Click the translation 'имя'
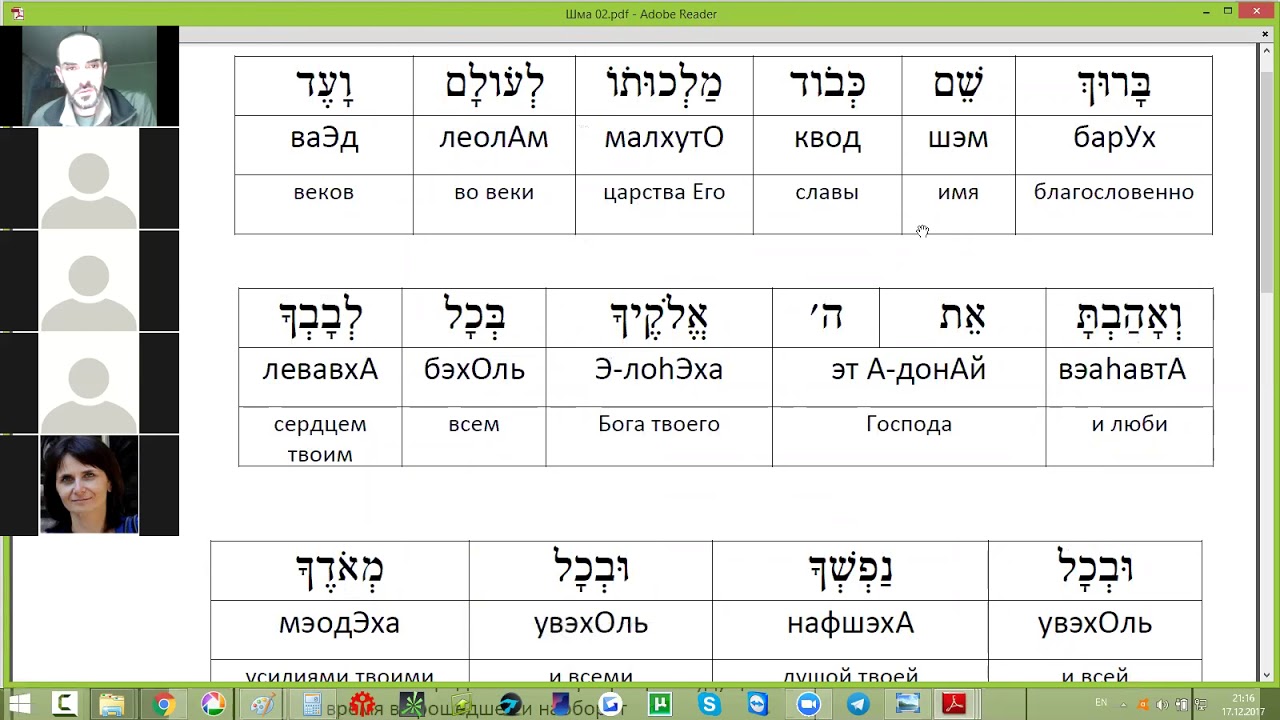This screenshot has width=1280, height=720. 958,192
